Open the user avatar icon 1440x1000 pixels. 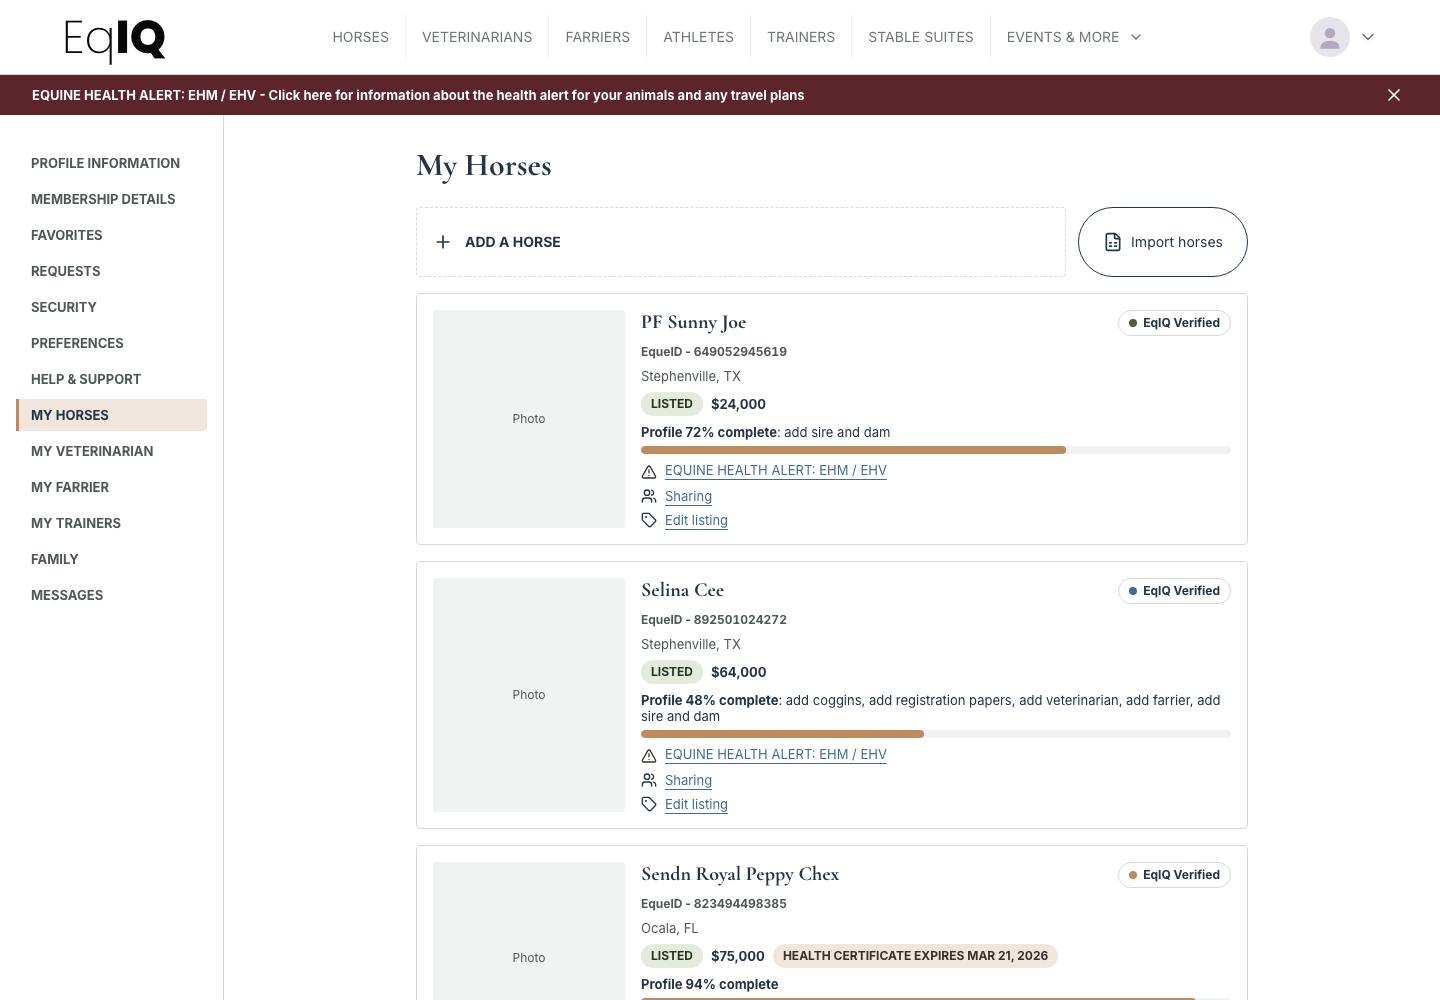[x=1330, y=37]
